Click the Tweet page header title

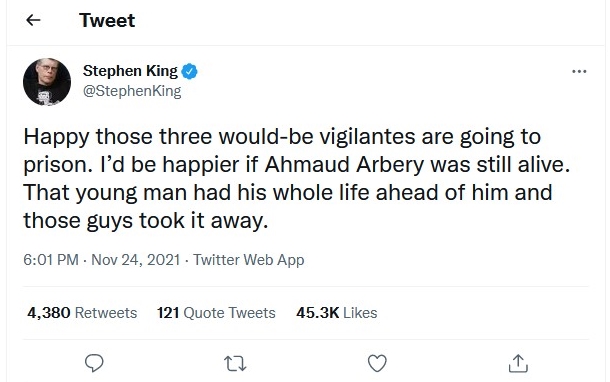pos(107,20)
